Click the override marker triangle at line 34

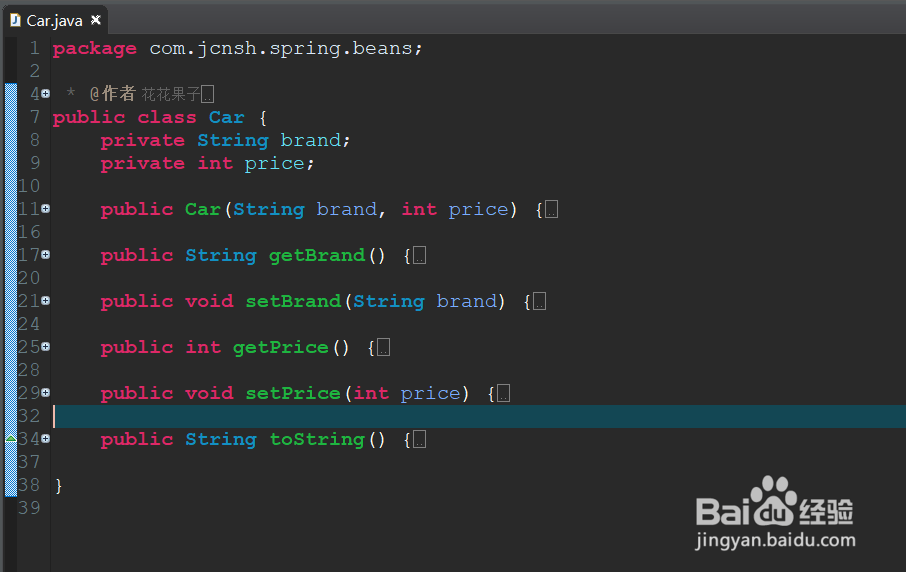[x=10, y=439]
